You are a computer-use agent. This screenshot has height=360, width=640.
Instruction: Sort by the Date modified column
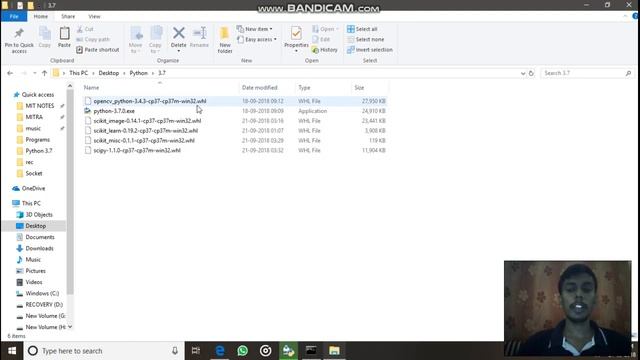(x=260, y=88)
